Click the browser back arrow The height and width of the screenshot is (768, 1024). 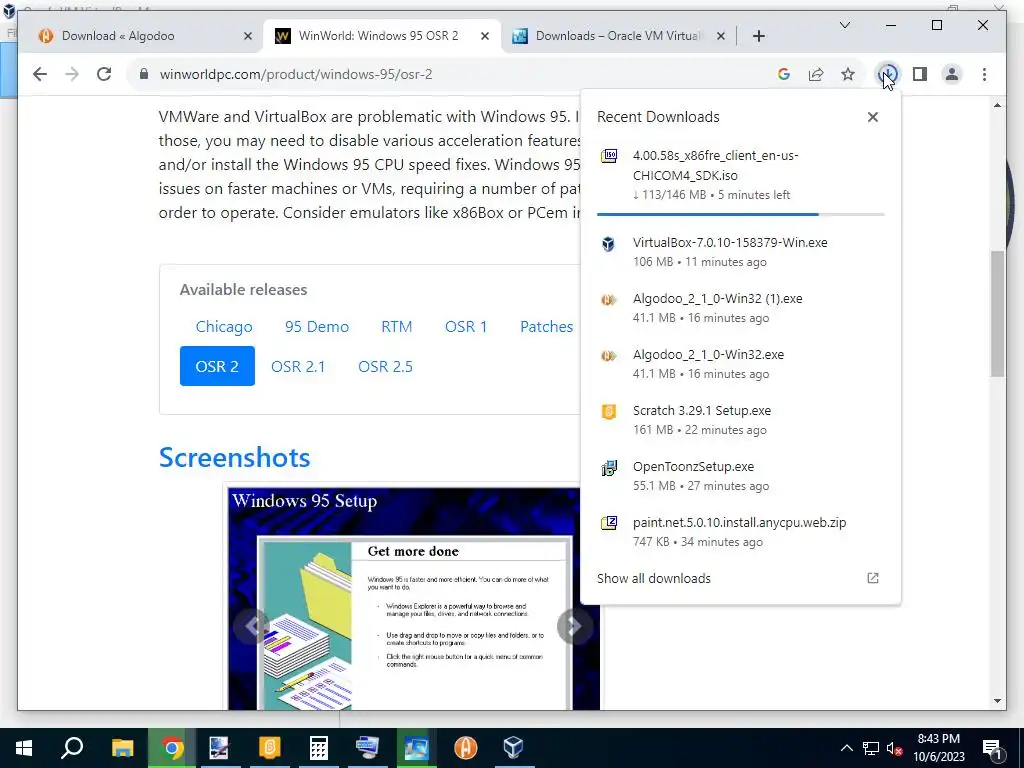coord(40,74)
